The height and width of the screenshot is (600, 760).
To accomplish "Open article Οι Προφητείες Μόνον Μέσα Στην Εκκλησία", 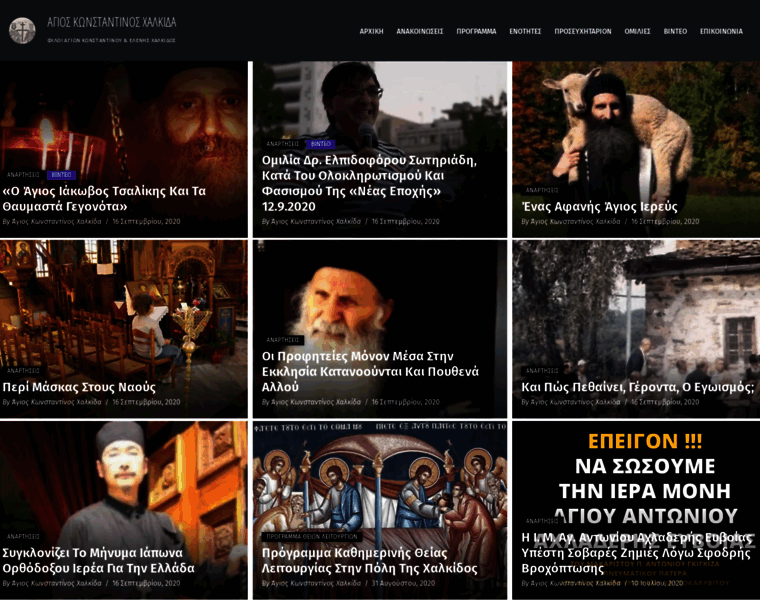I will point(370,372).
